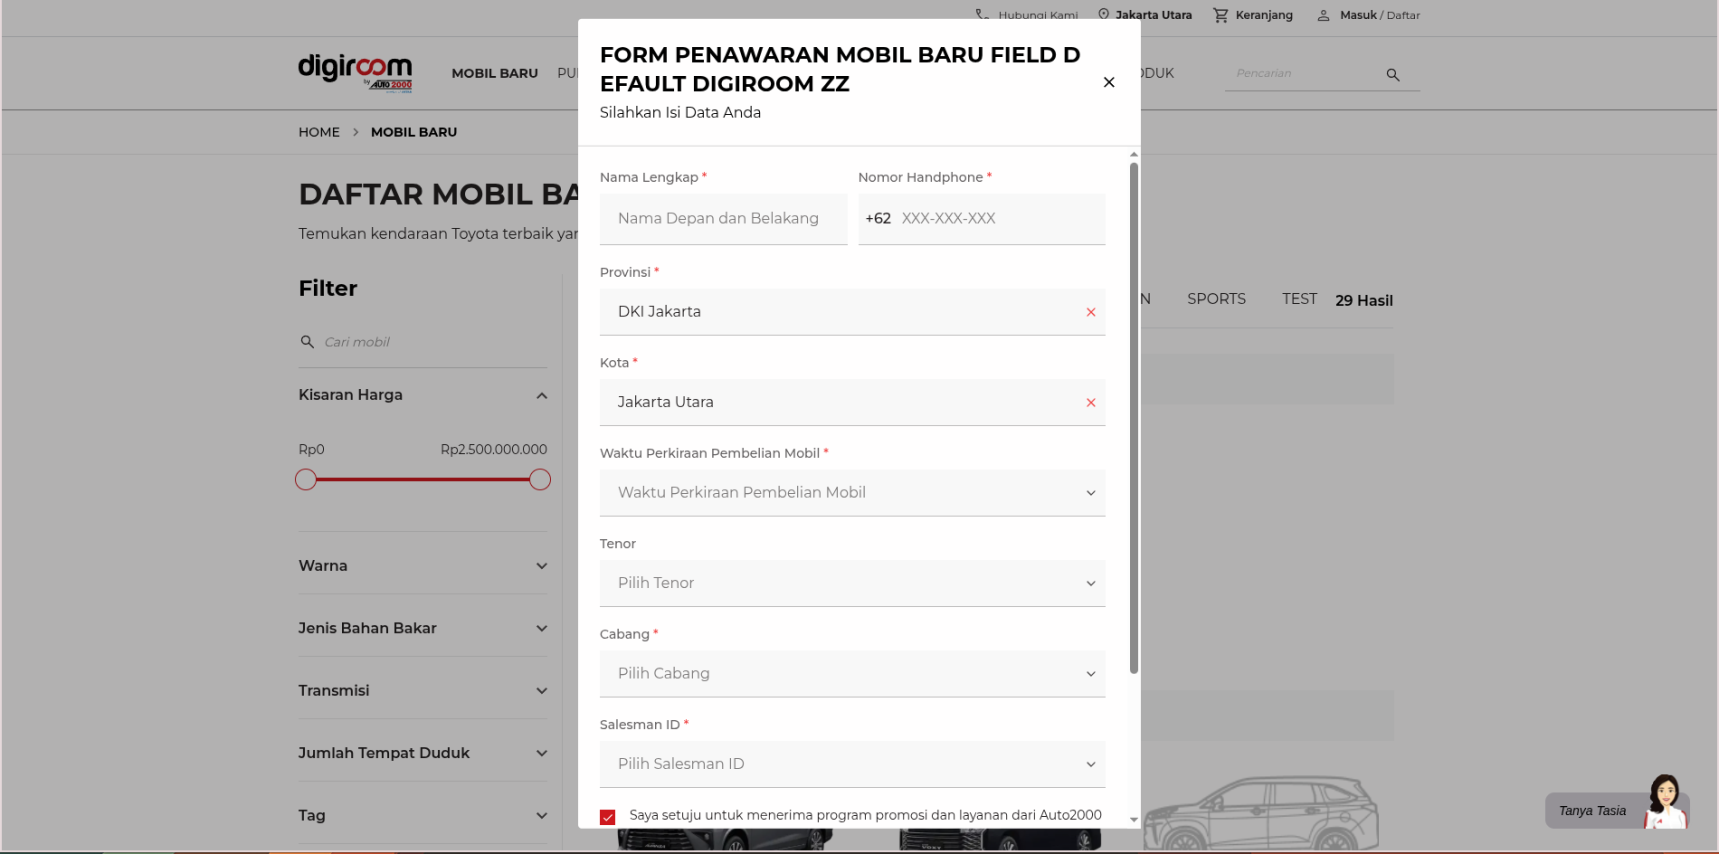The width and height of the screenshot is (1719, 854).
Task: Click the Nomor Handphone input field
Action: 981,219
